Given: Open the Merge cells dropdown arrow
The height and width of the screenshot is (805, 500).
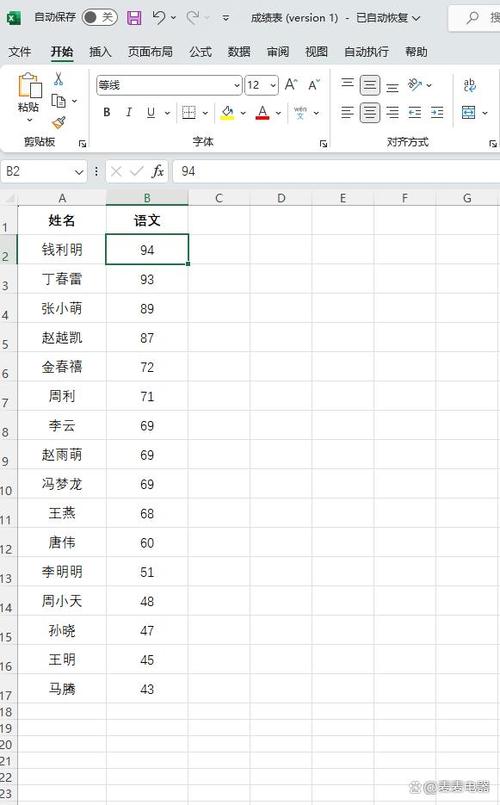Looking at the screenshot, I should click(485, 113).
